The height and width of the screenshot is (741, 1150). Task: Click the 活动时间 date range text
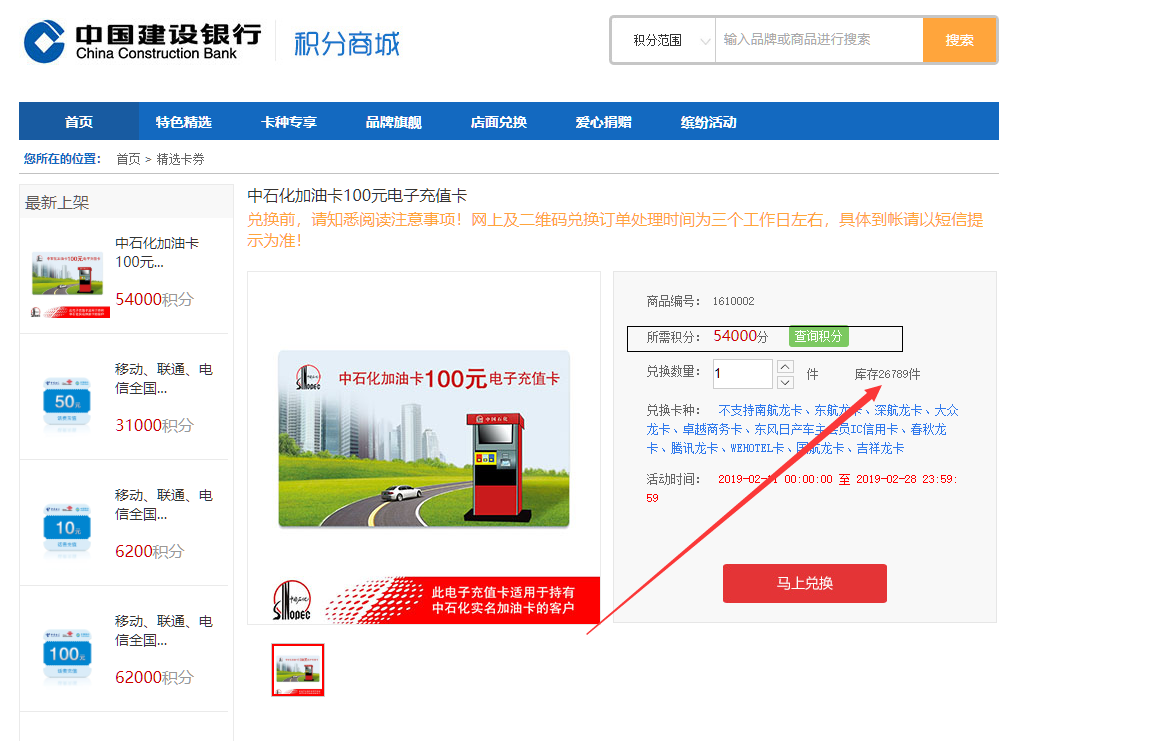pos(802,488)
